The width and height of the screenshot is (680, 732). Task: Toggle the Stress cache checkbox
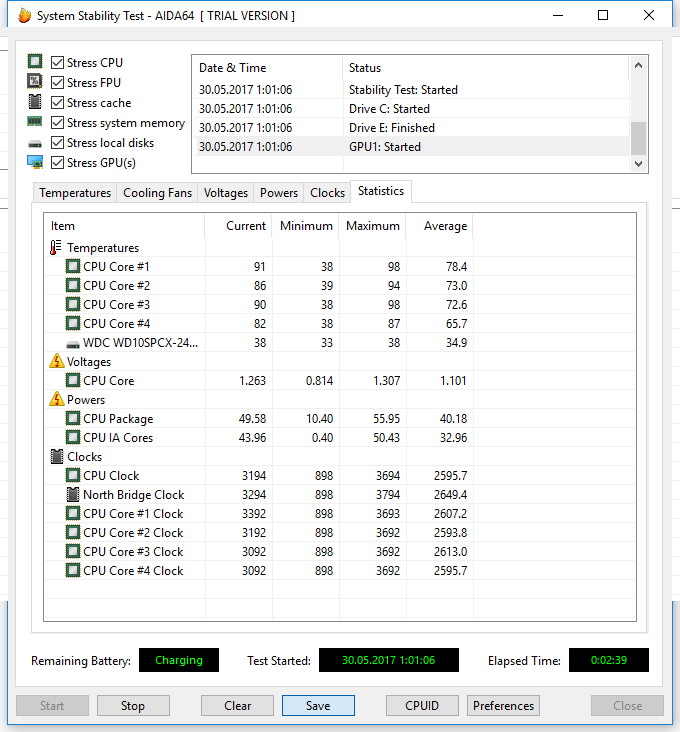tap(57, 103)
